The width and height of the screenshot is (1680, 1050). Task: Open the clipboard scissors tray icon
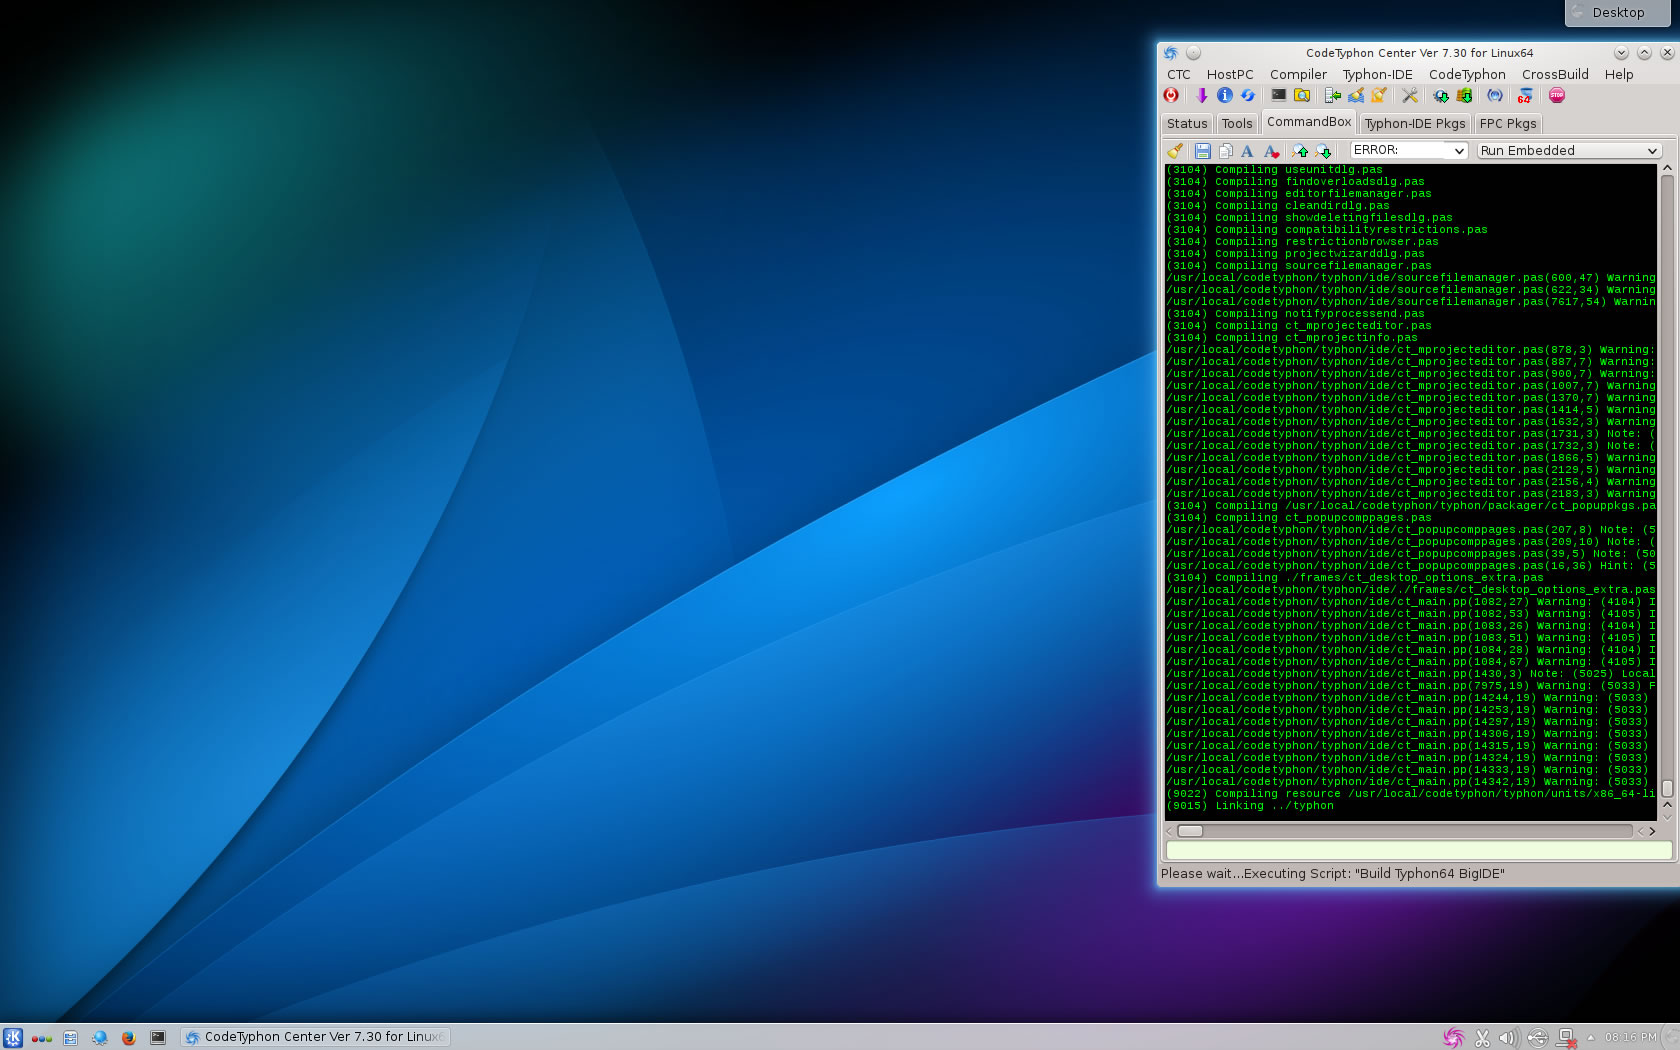(1482, 1038)
